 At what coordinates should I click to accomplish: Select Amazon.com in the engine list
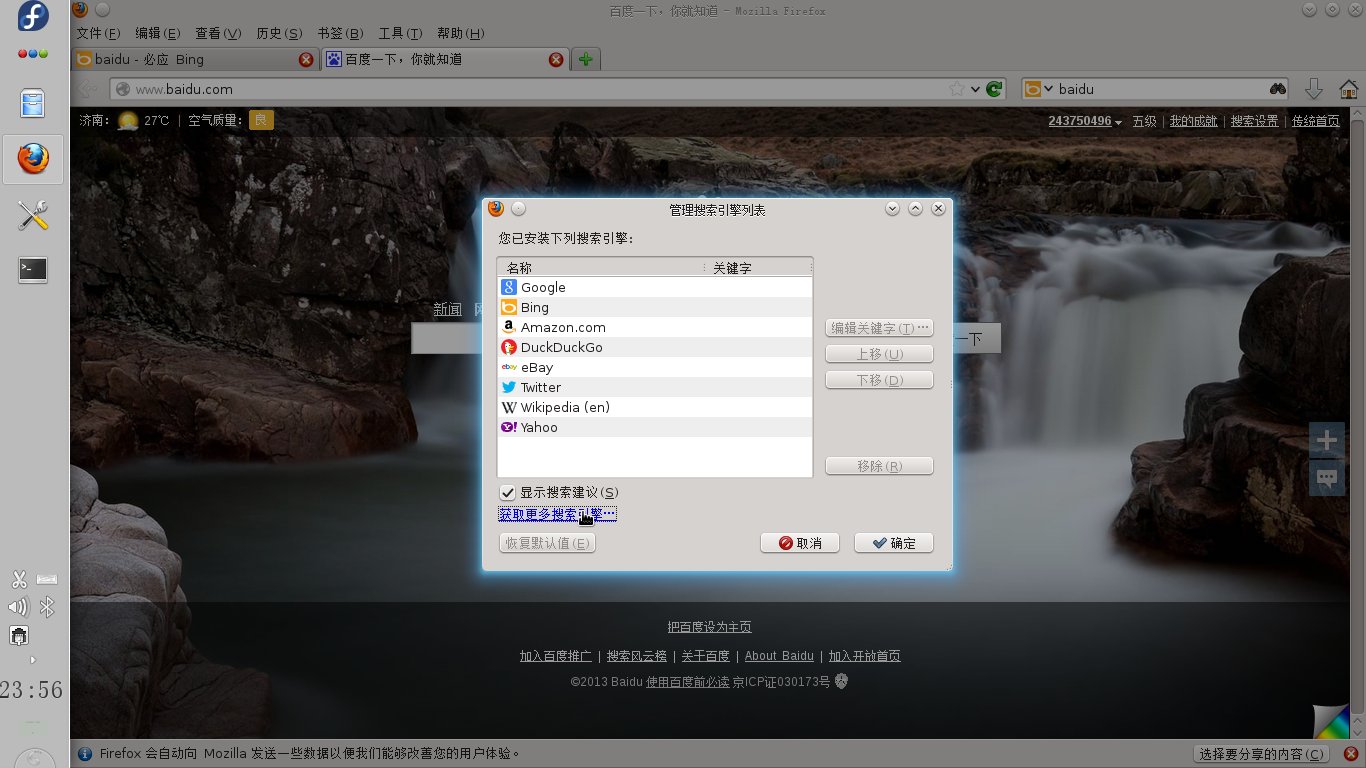pos(655,327)
